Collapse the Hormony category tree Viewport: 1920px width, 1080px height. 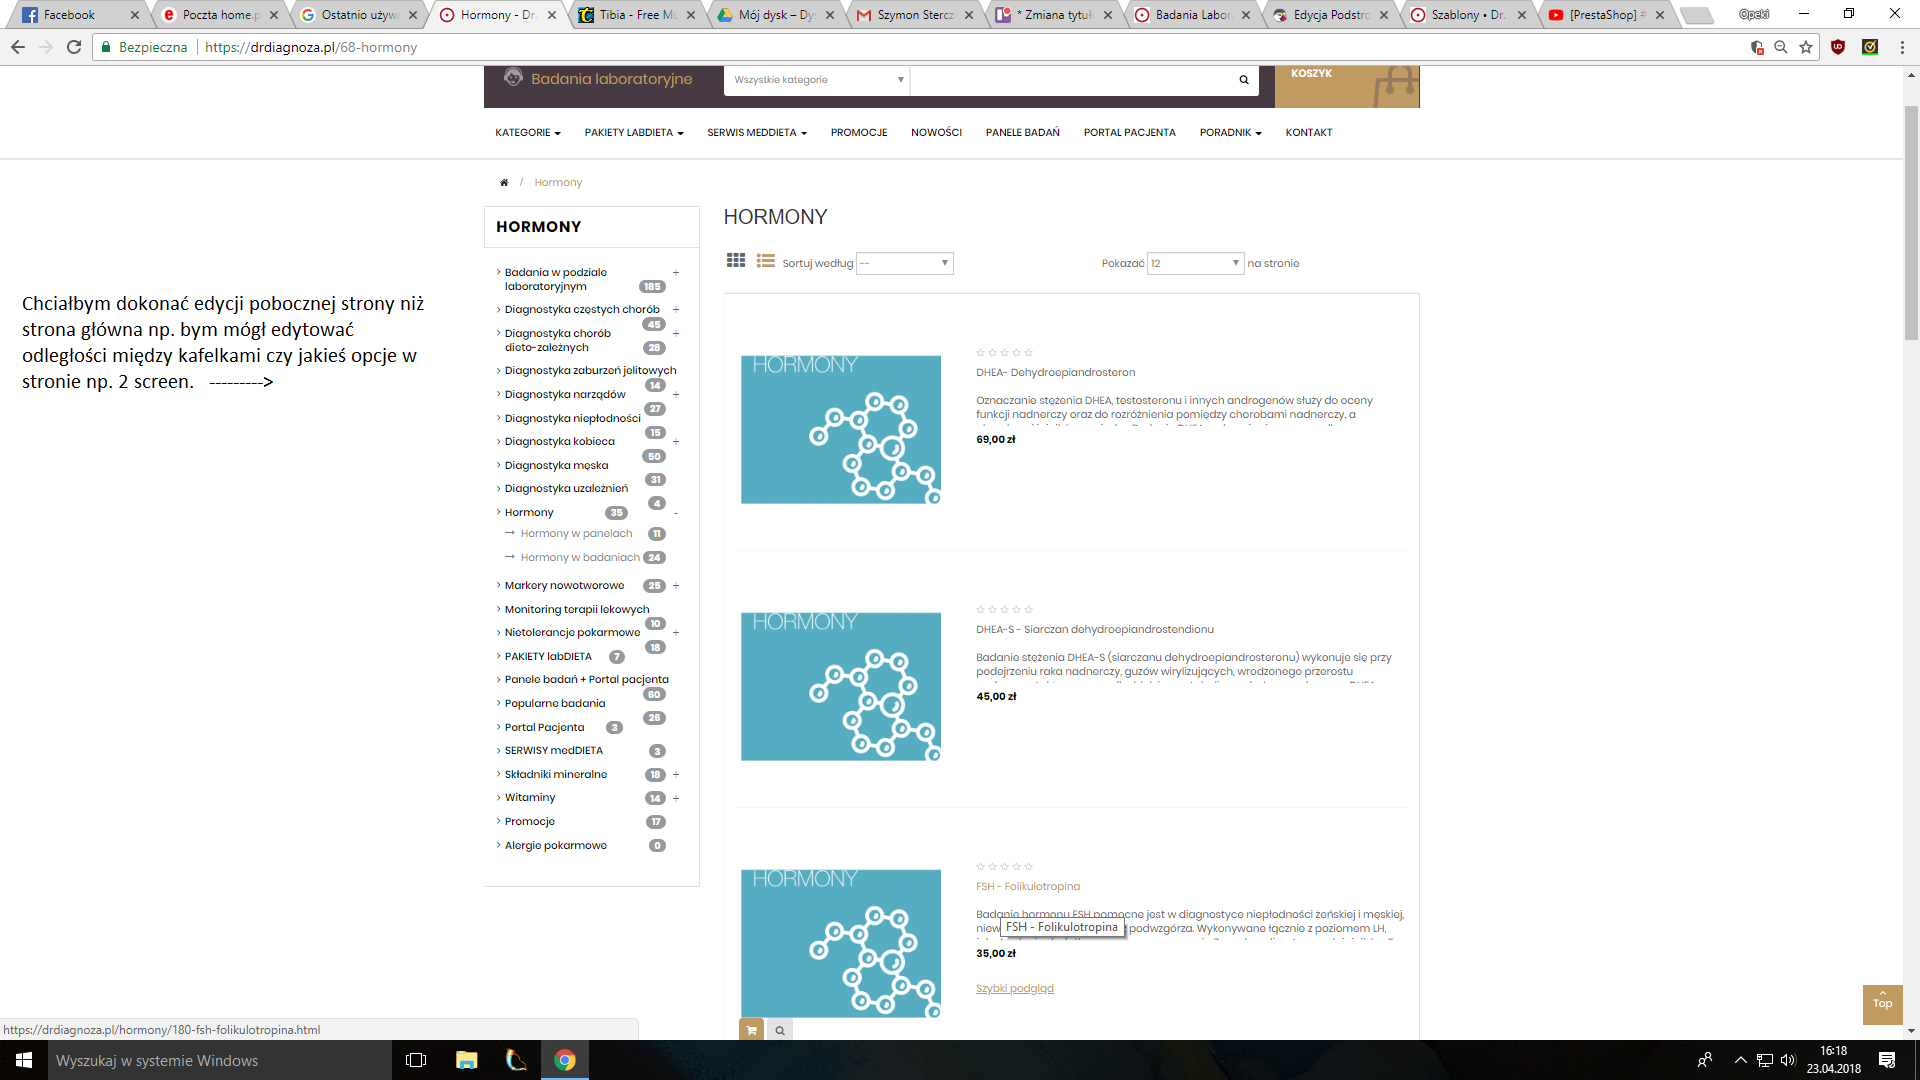click(x=676, y=513)
